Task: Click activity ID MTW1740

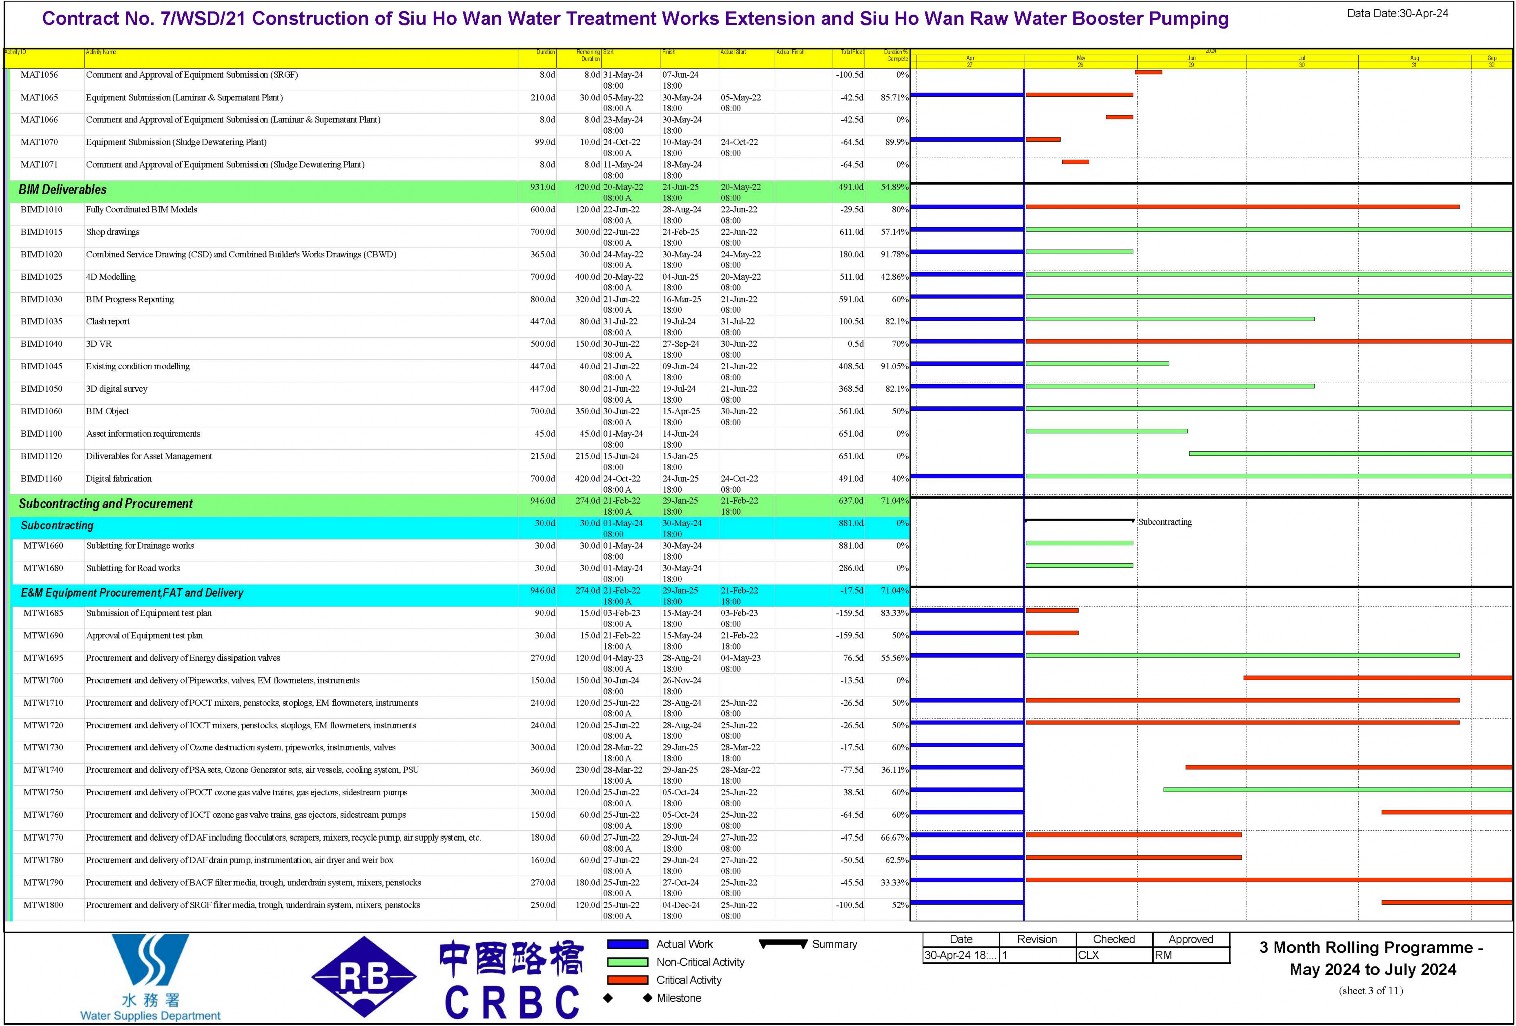Action: point(43,770)
